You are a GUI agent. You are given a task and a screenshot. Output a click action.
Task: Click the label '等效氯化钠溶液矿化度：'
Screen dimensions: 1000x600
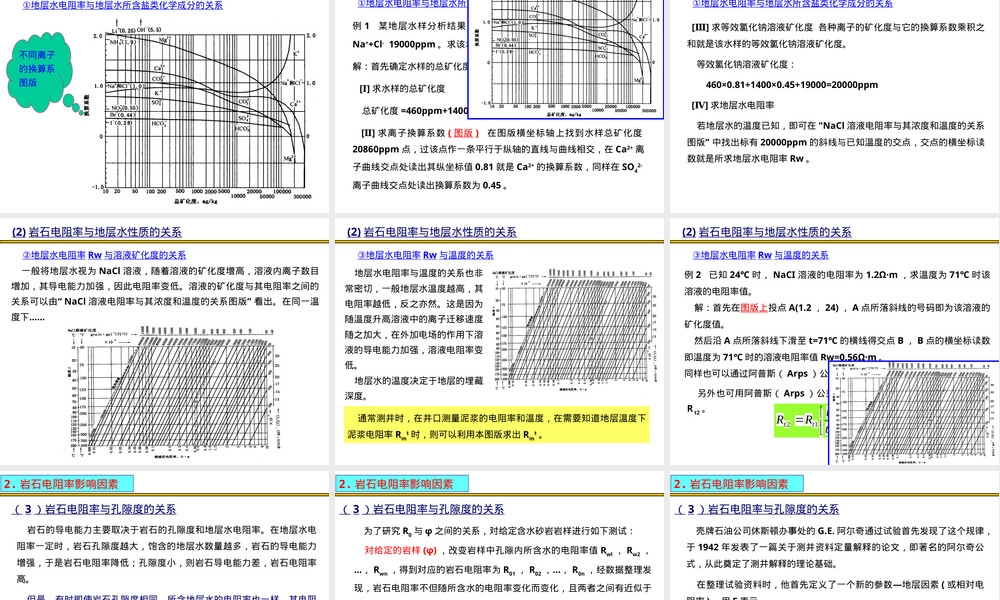[x=746, y=64]
